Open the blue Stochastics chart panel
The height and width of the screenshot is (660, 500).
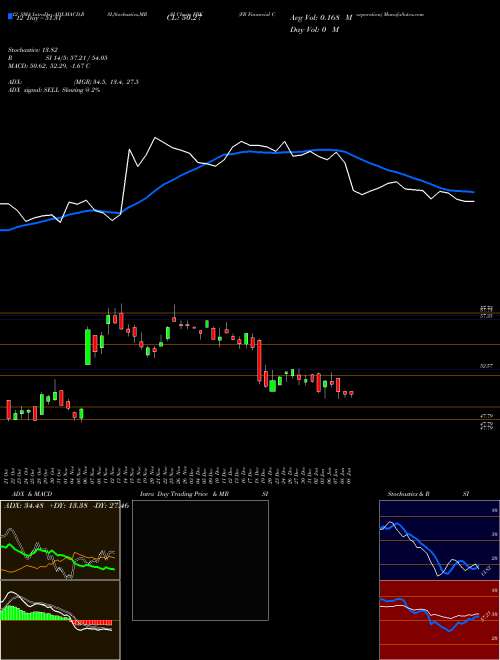pos(439,540)
